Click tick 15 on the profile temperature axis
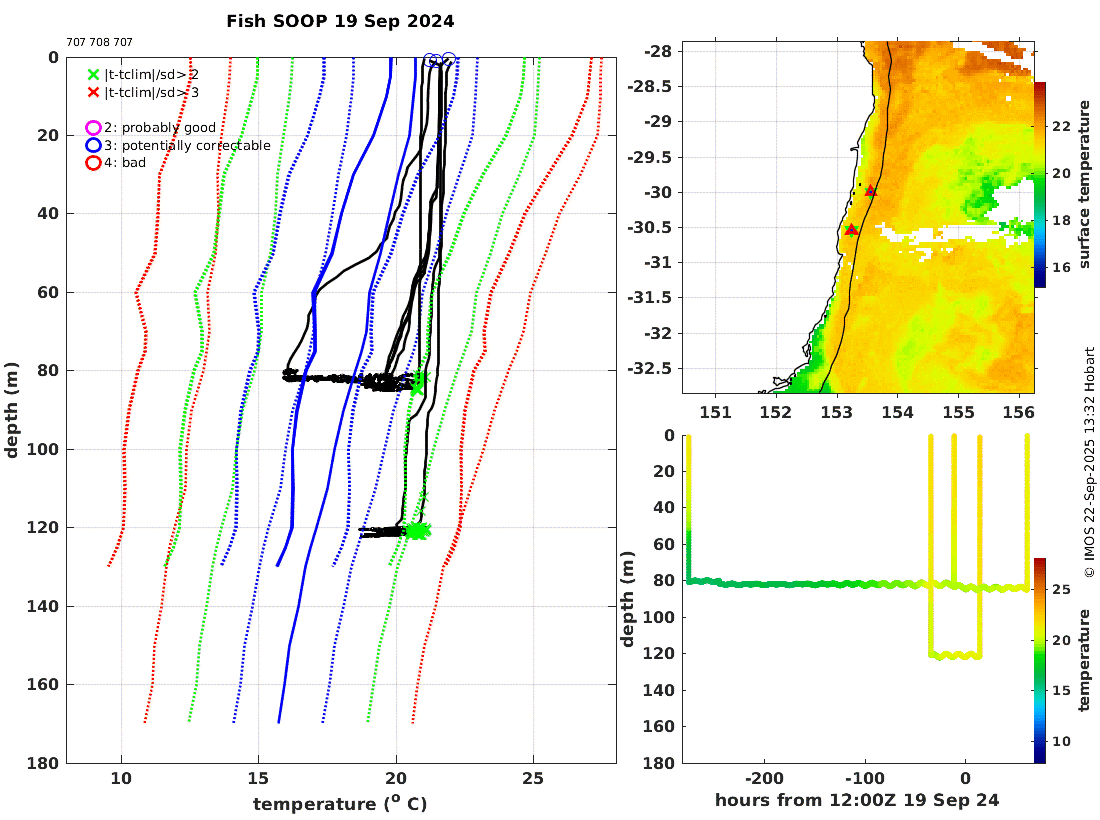The height and width of the screenshot is (820, 1100). (x=258, y=778)
